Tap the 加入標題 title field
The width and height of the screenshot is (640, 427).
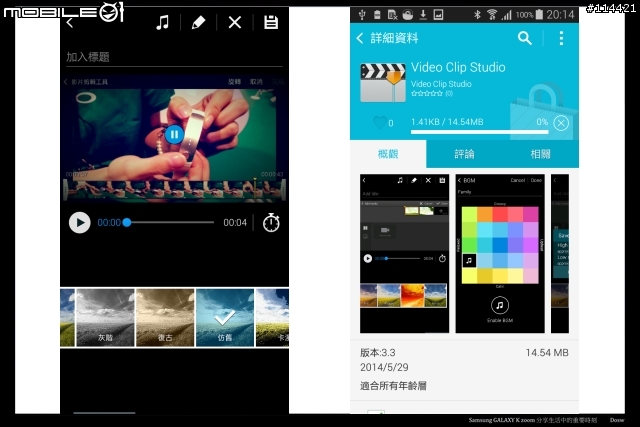point(174,57)
